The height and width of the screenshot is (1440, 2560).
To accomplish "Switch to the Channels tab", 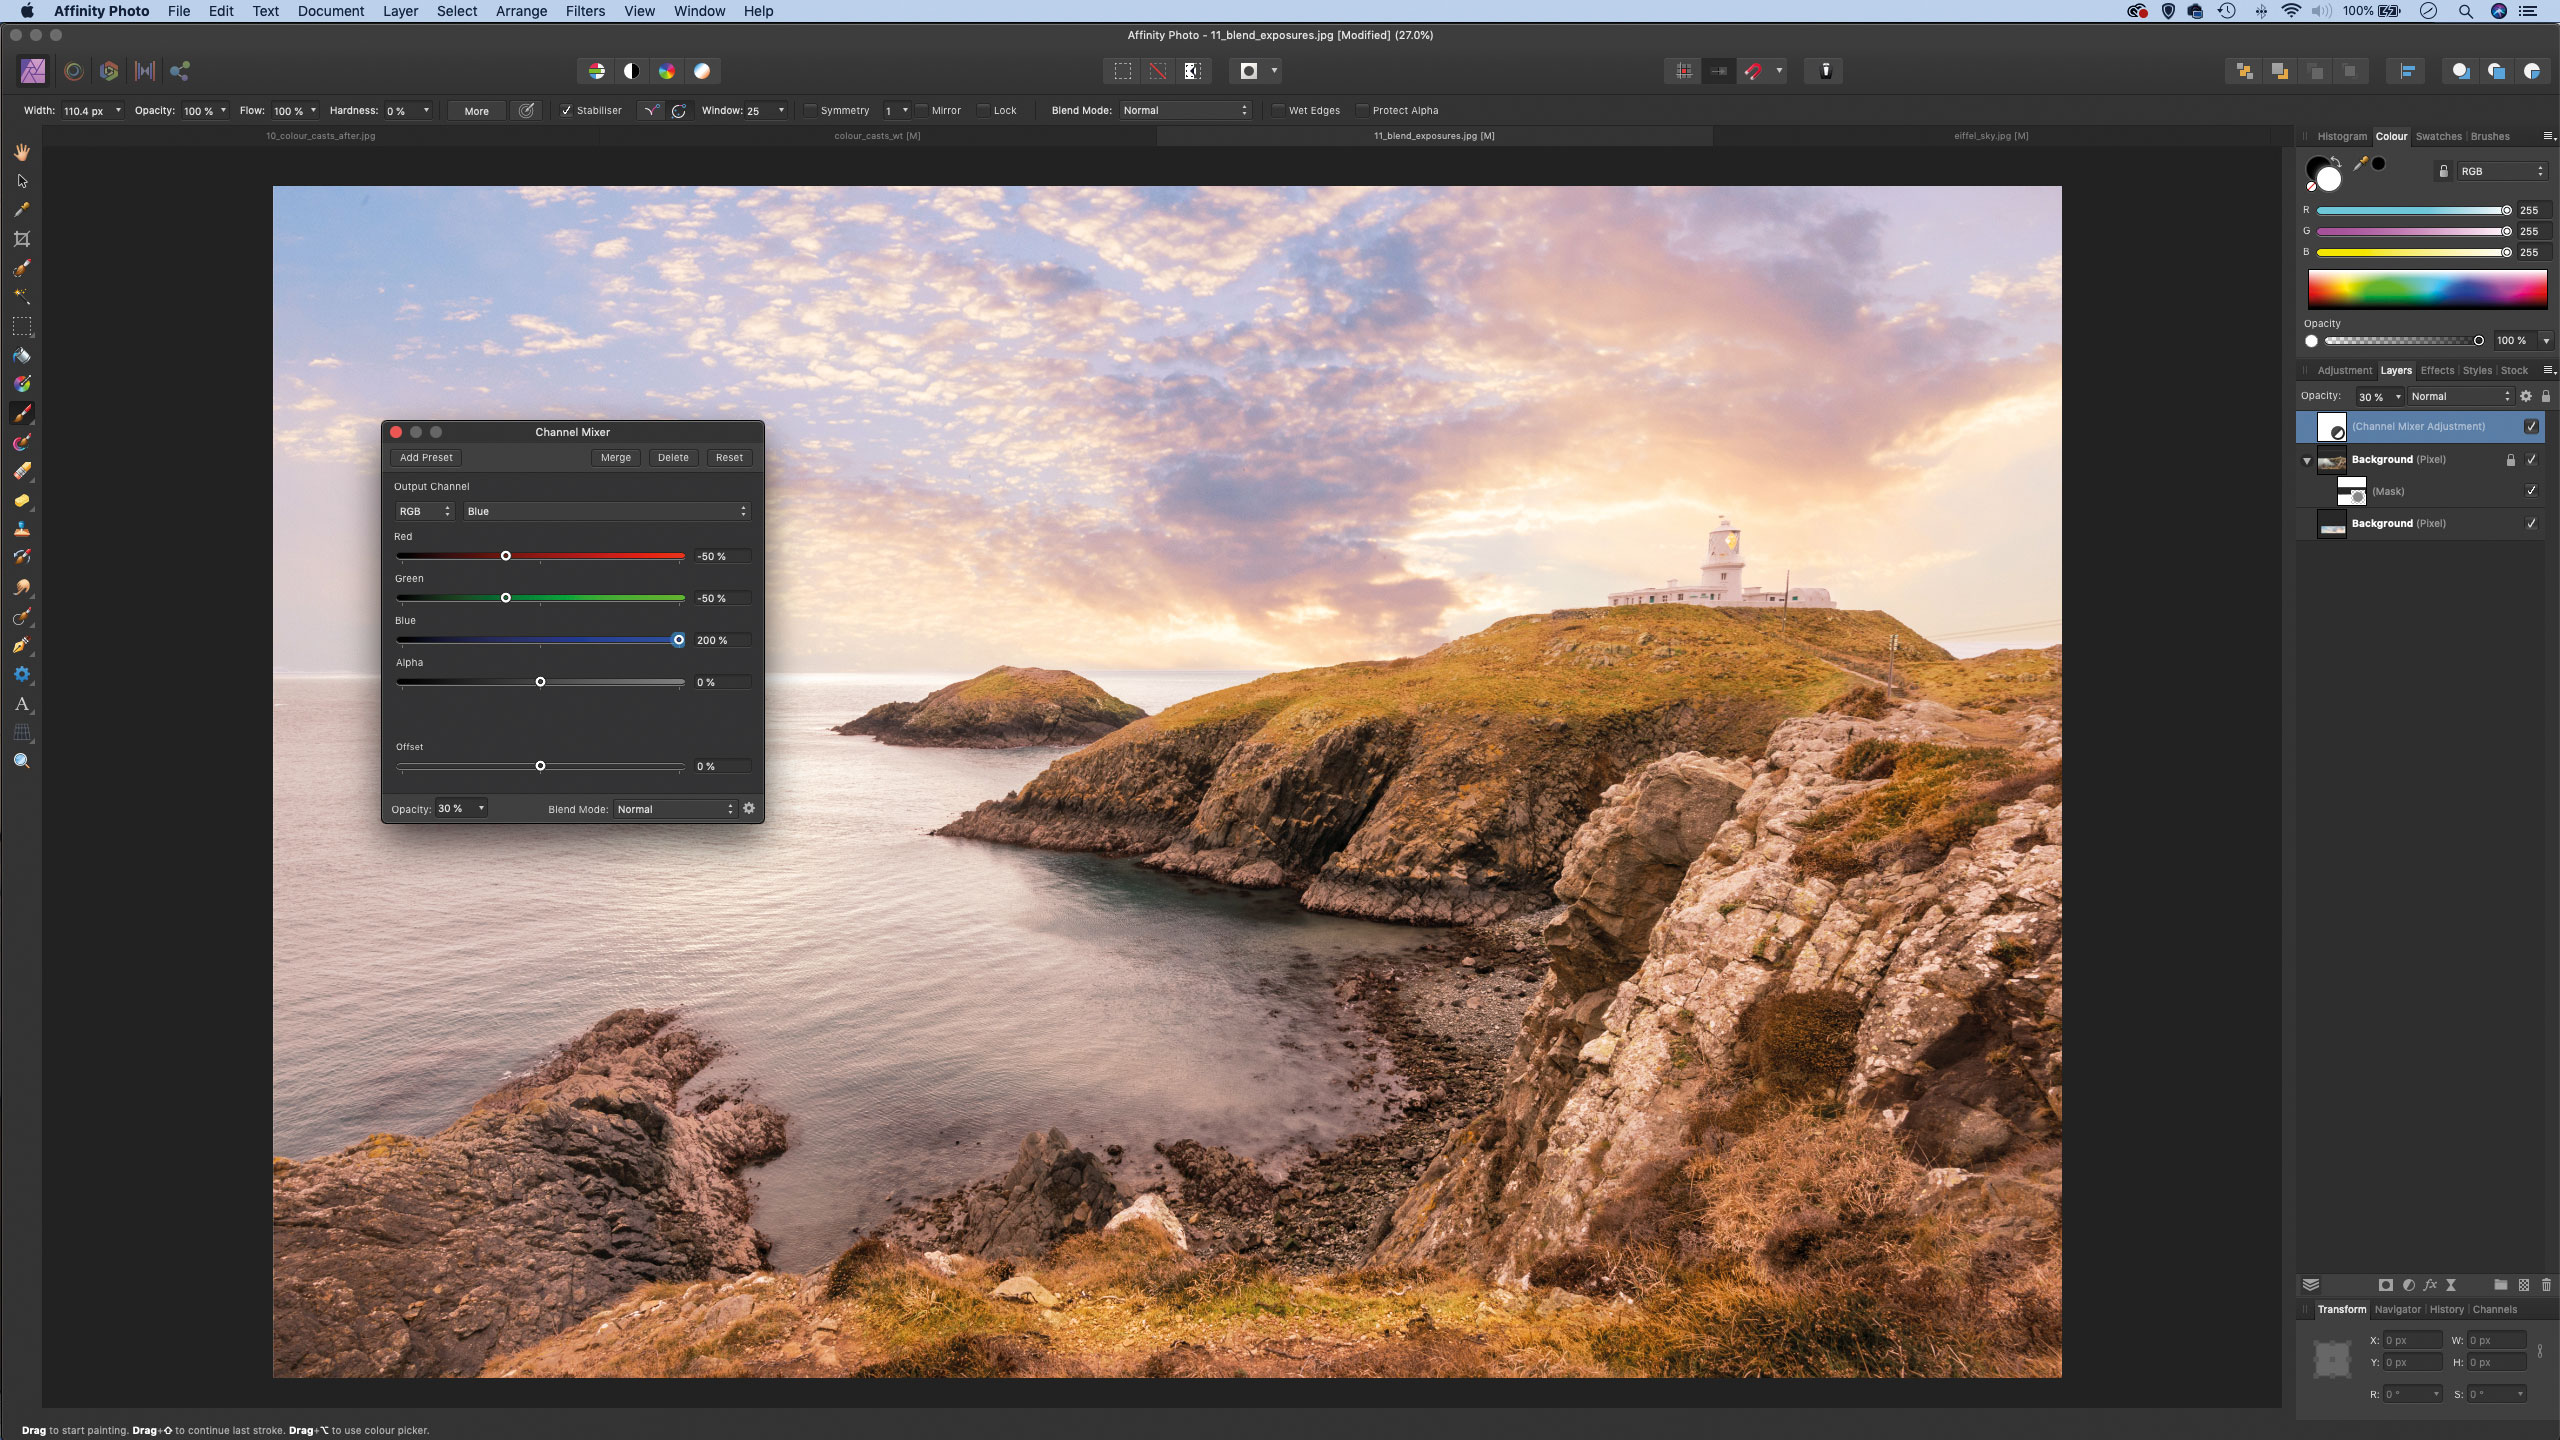I will 2495,1310.
